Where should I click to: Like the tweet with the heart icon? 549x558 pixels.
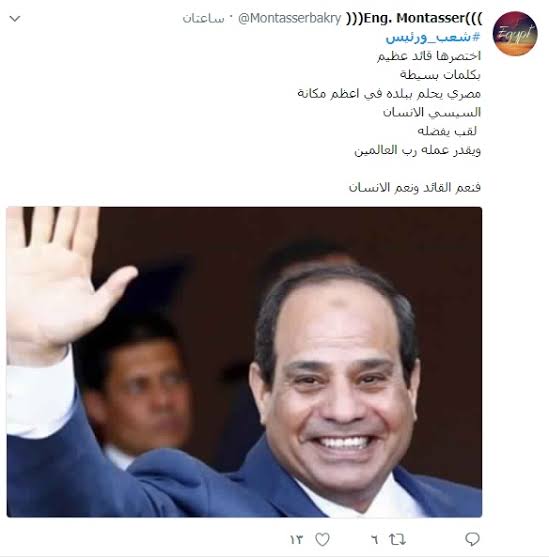[x=322, y=539]
